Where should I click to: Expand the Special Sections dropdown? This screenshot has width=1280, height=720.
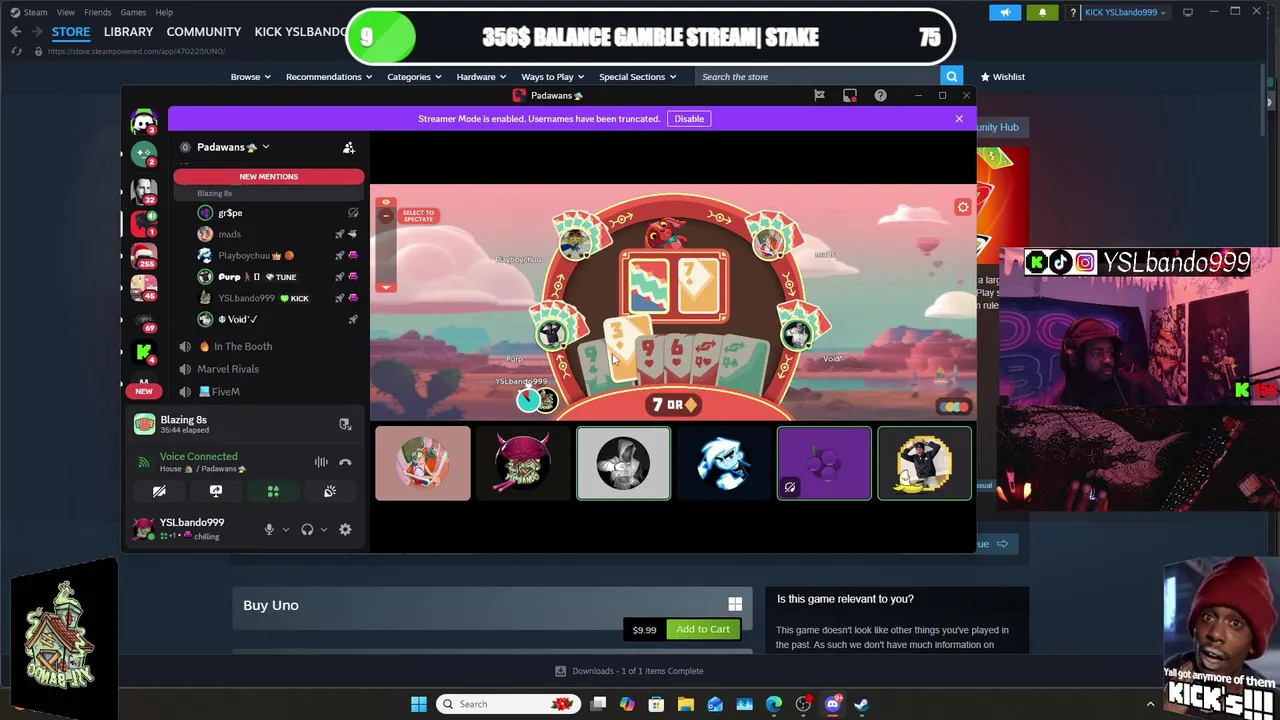coord(638,77)
